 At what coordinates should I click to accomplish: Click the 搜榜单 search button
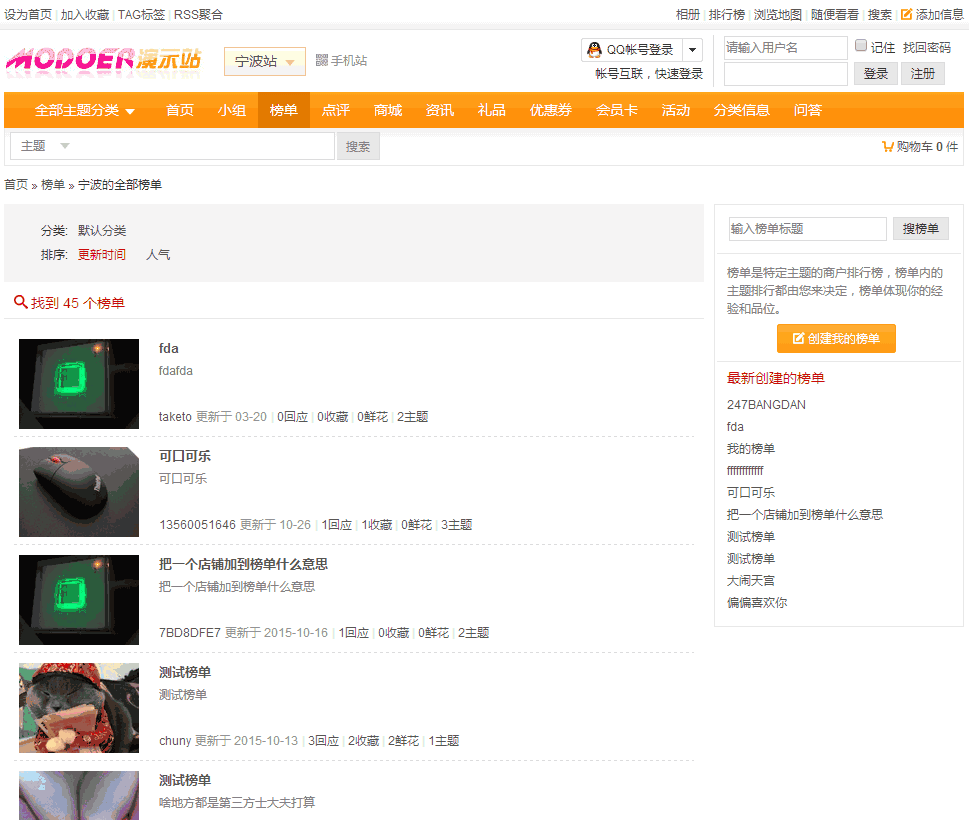[920, 229]
